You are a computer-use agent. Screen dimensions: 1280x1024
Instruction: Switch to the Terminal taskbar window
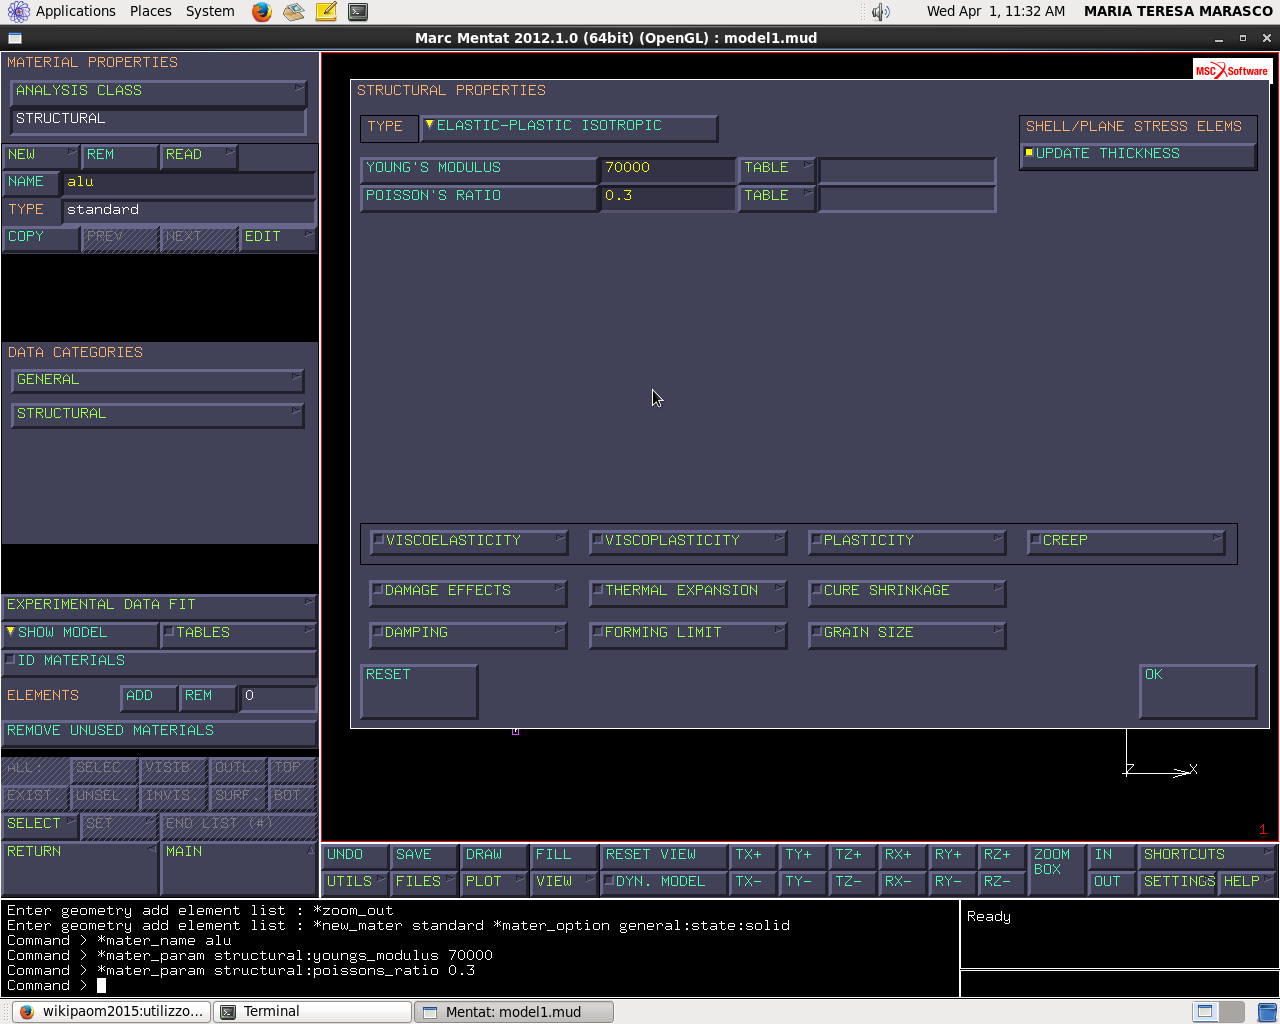(x=313, y=1011)
